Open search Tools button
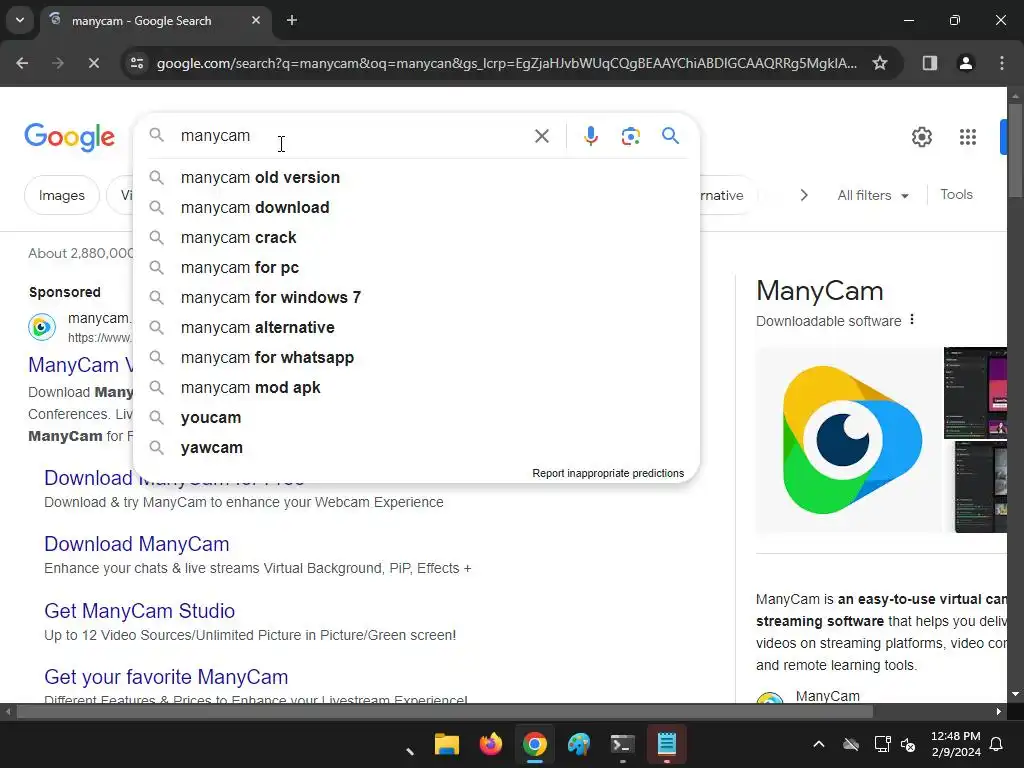The height and width of the screenshot is (768, 1024). click(x=956, y=195)
